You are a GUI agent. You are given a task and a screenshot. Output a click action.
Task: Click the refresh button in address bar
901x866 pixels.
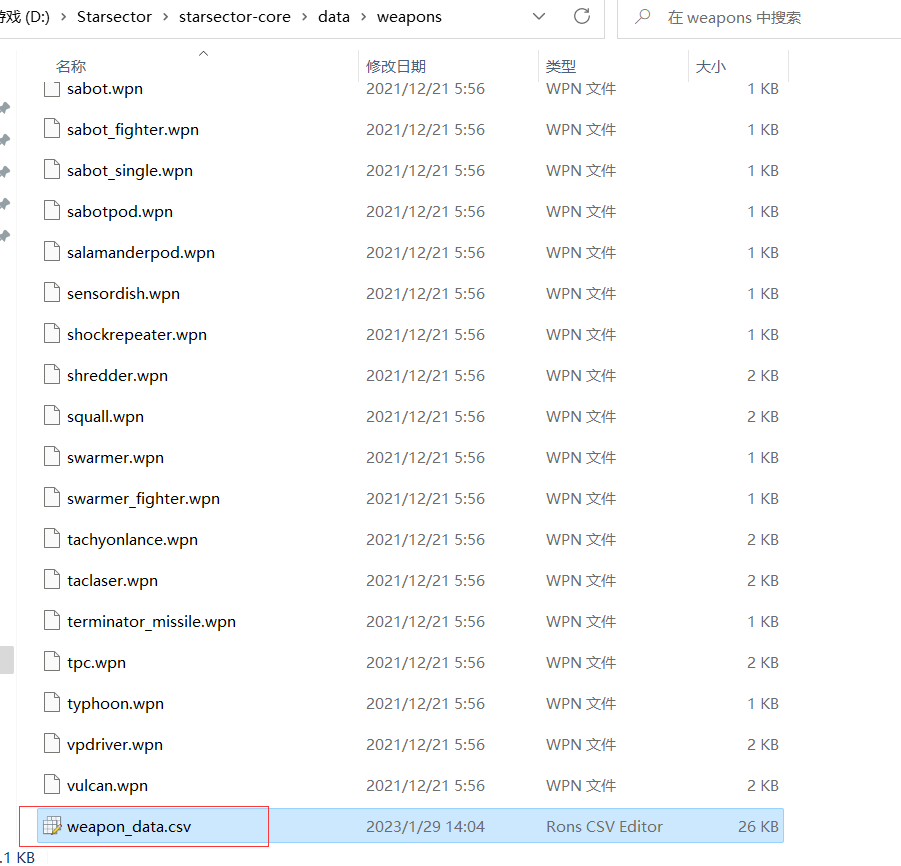[581, 17]
